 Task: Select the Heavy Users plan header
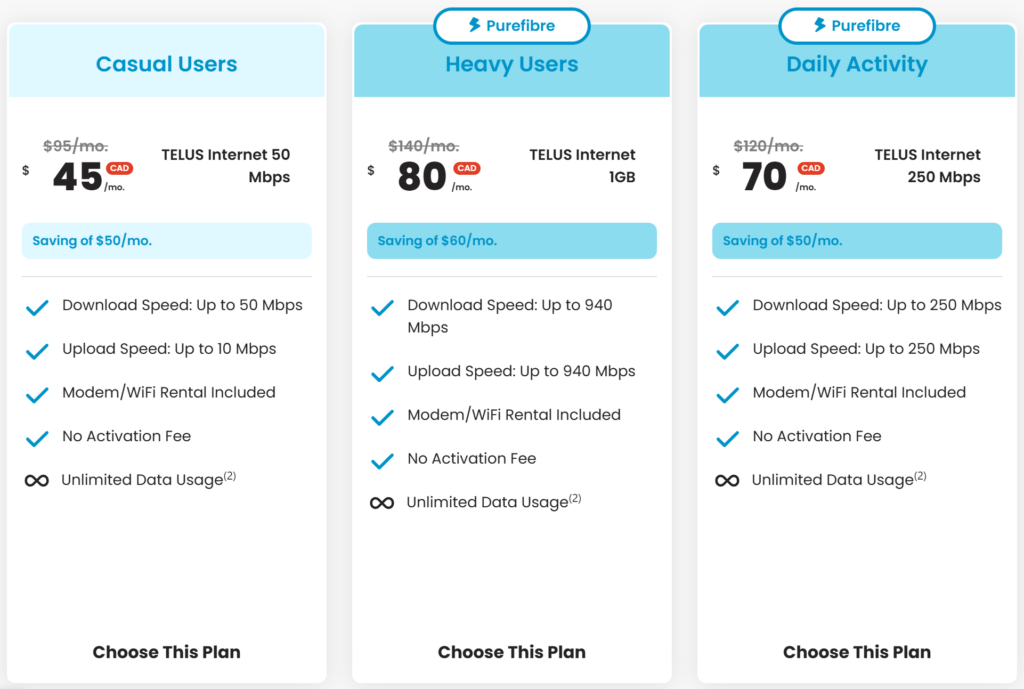[x=511, y=63]
